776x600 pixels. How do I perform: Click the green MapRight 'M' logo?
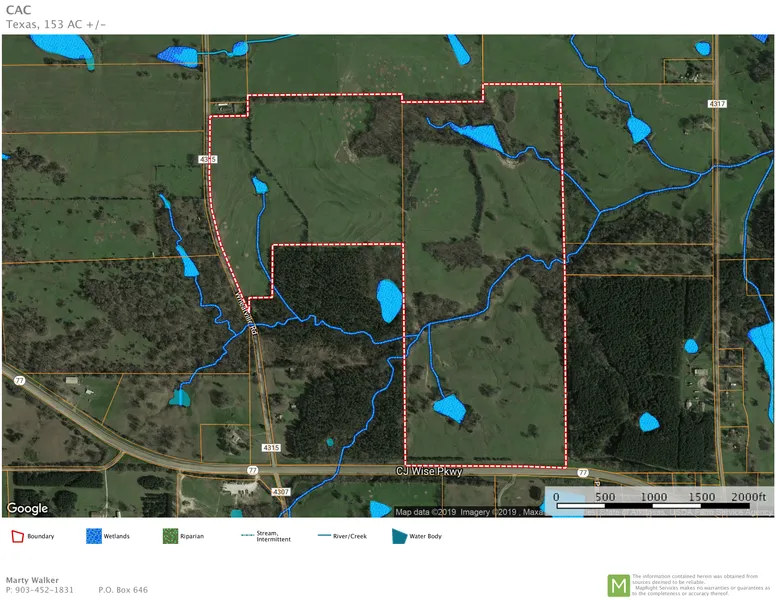pyautogui.click(x=619, y=585)
